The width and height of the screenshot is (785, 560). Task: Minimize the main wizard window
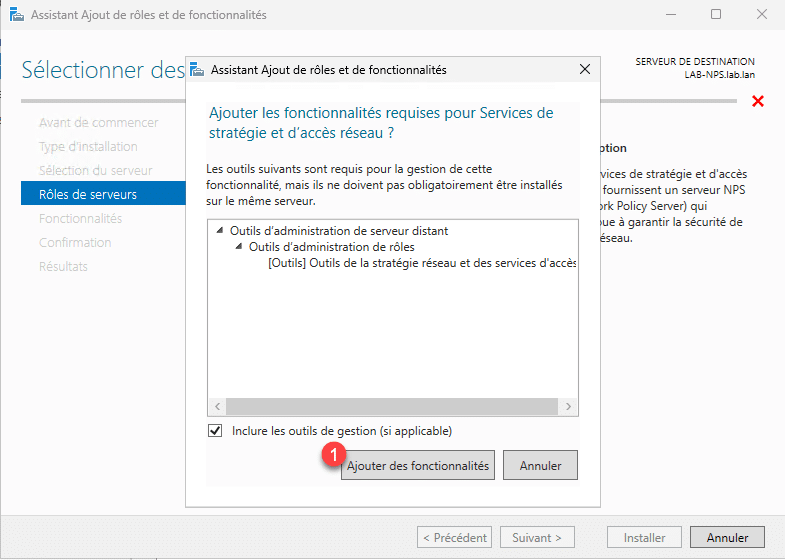click(x=670, y=15)
